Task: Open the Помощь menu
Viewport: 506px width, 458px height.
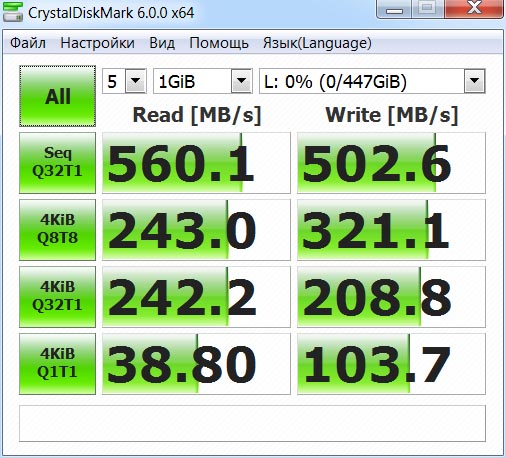Action: tap(219, 43)
